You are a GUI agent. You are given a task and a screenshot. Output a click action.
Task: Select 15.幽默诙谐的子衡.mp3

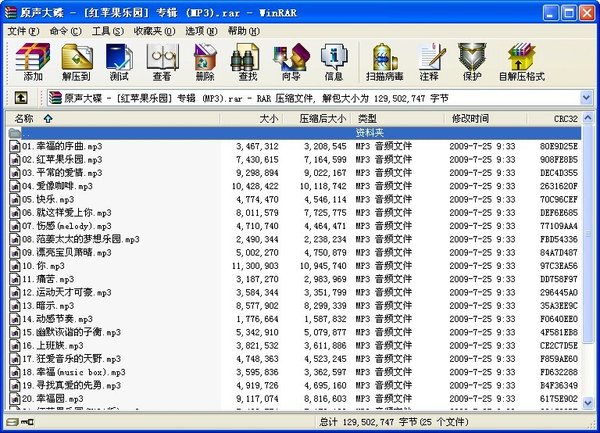click(294, 332)
